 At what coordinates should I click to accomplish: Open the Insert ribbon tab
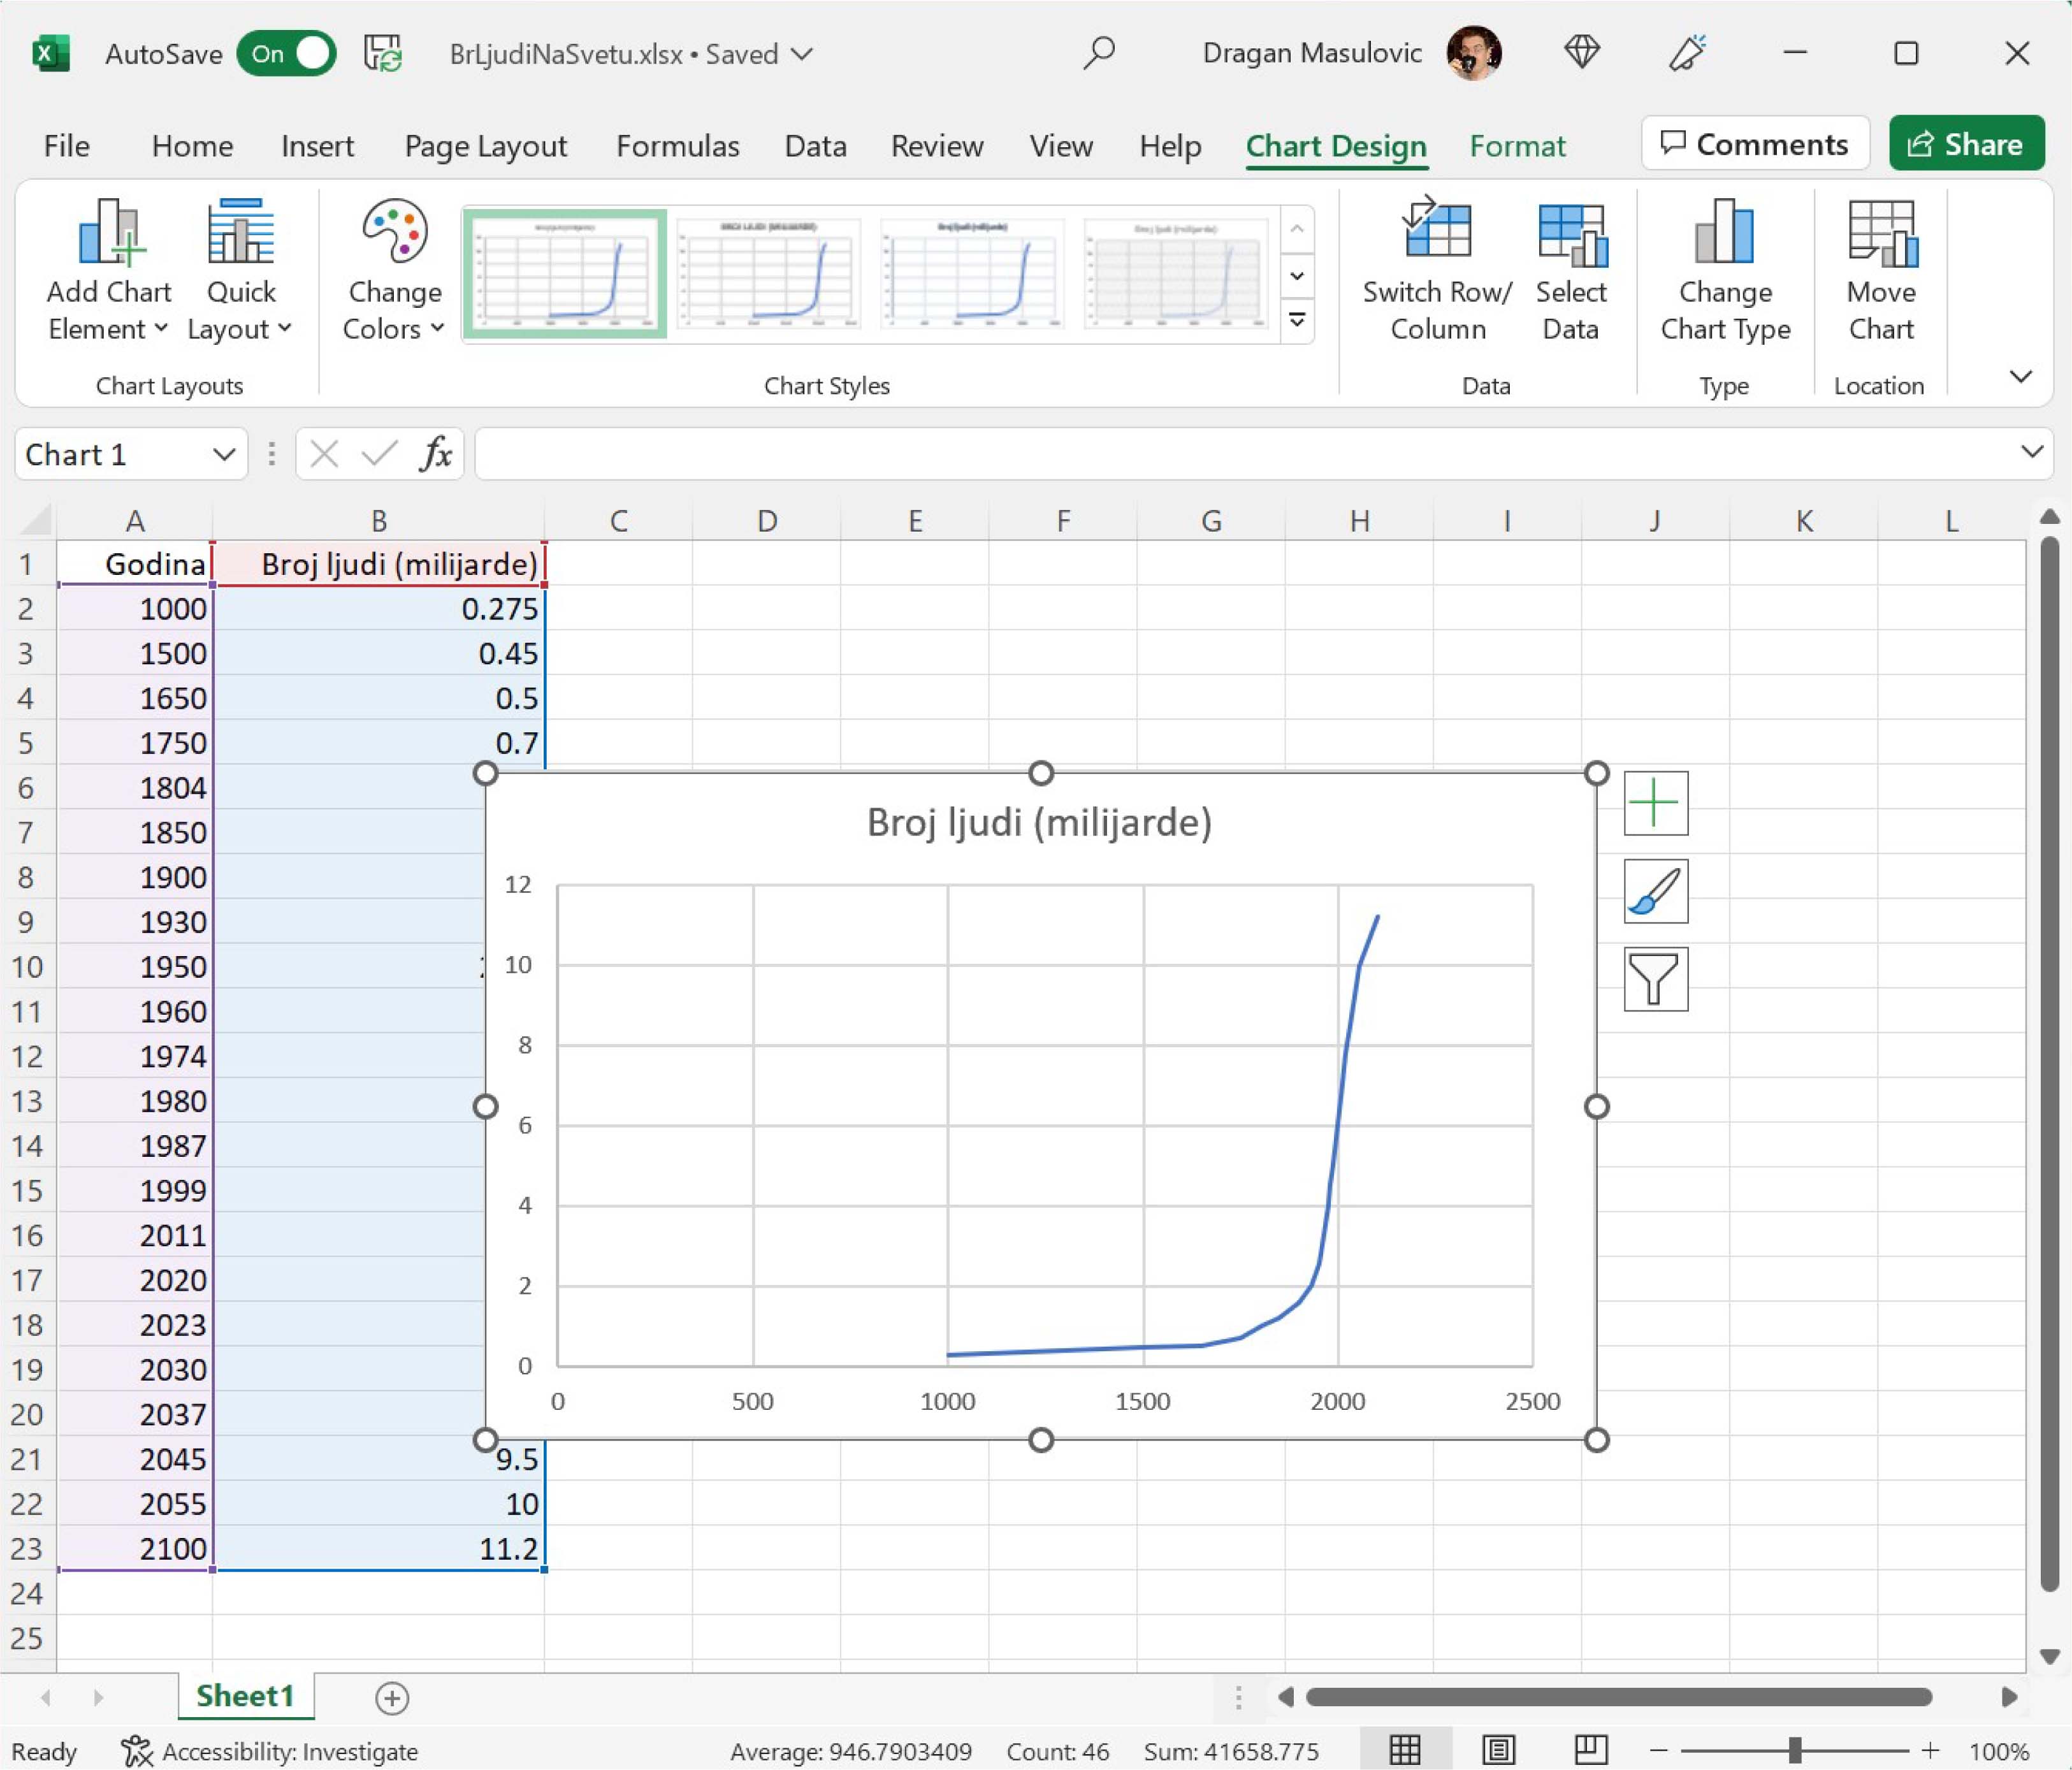coord(317,146)
